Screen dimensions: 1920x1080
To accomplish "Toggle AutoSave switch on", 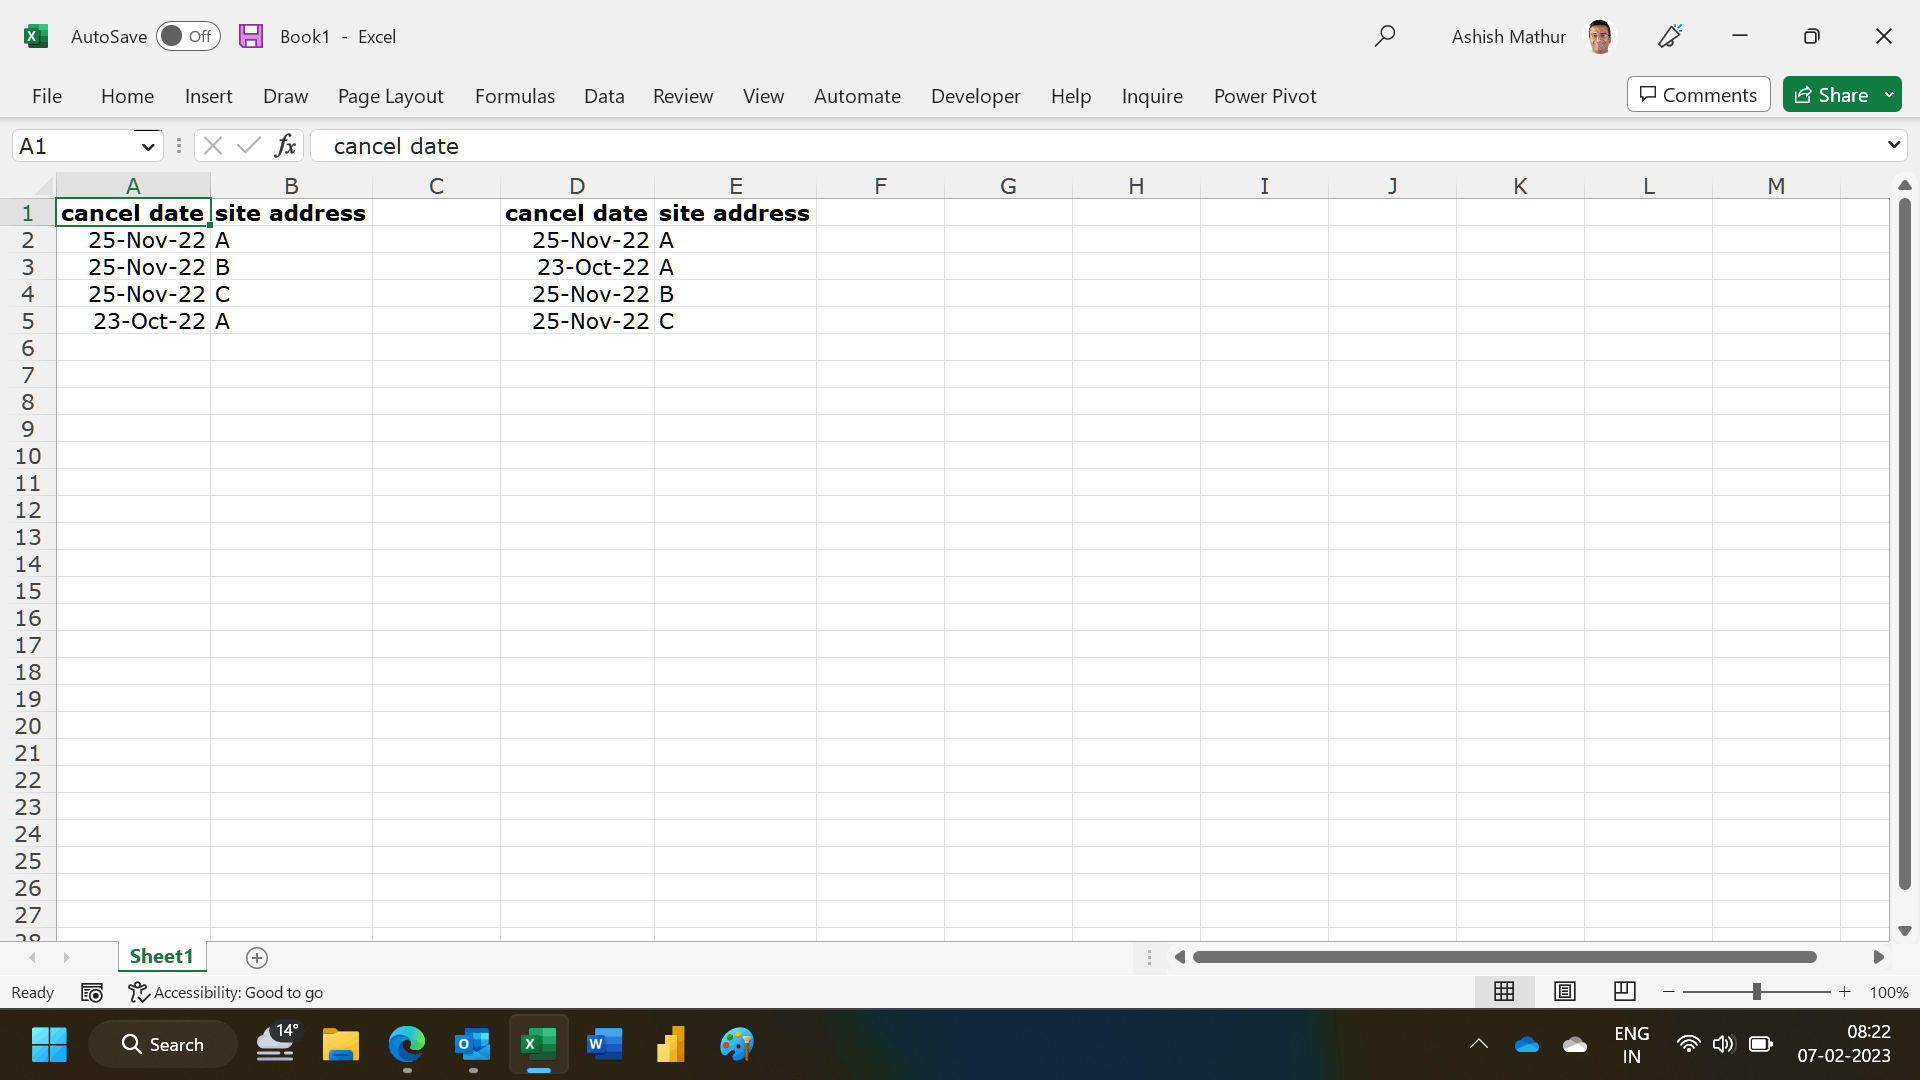I will (188, 36).
